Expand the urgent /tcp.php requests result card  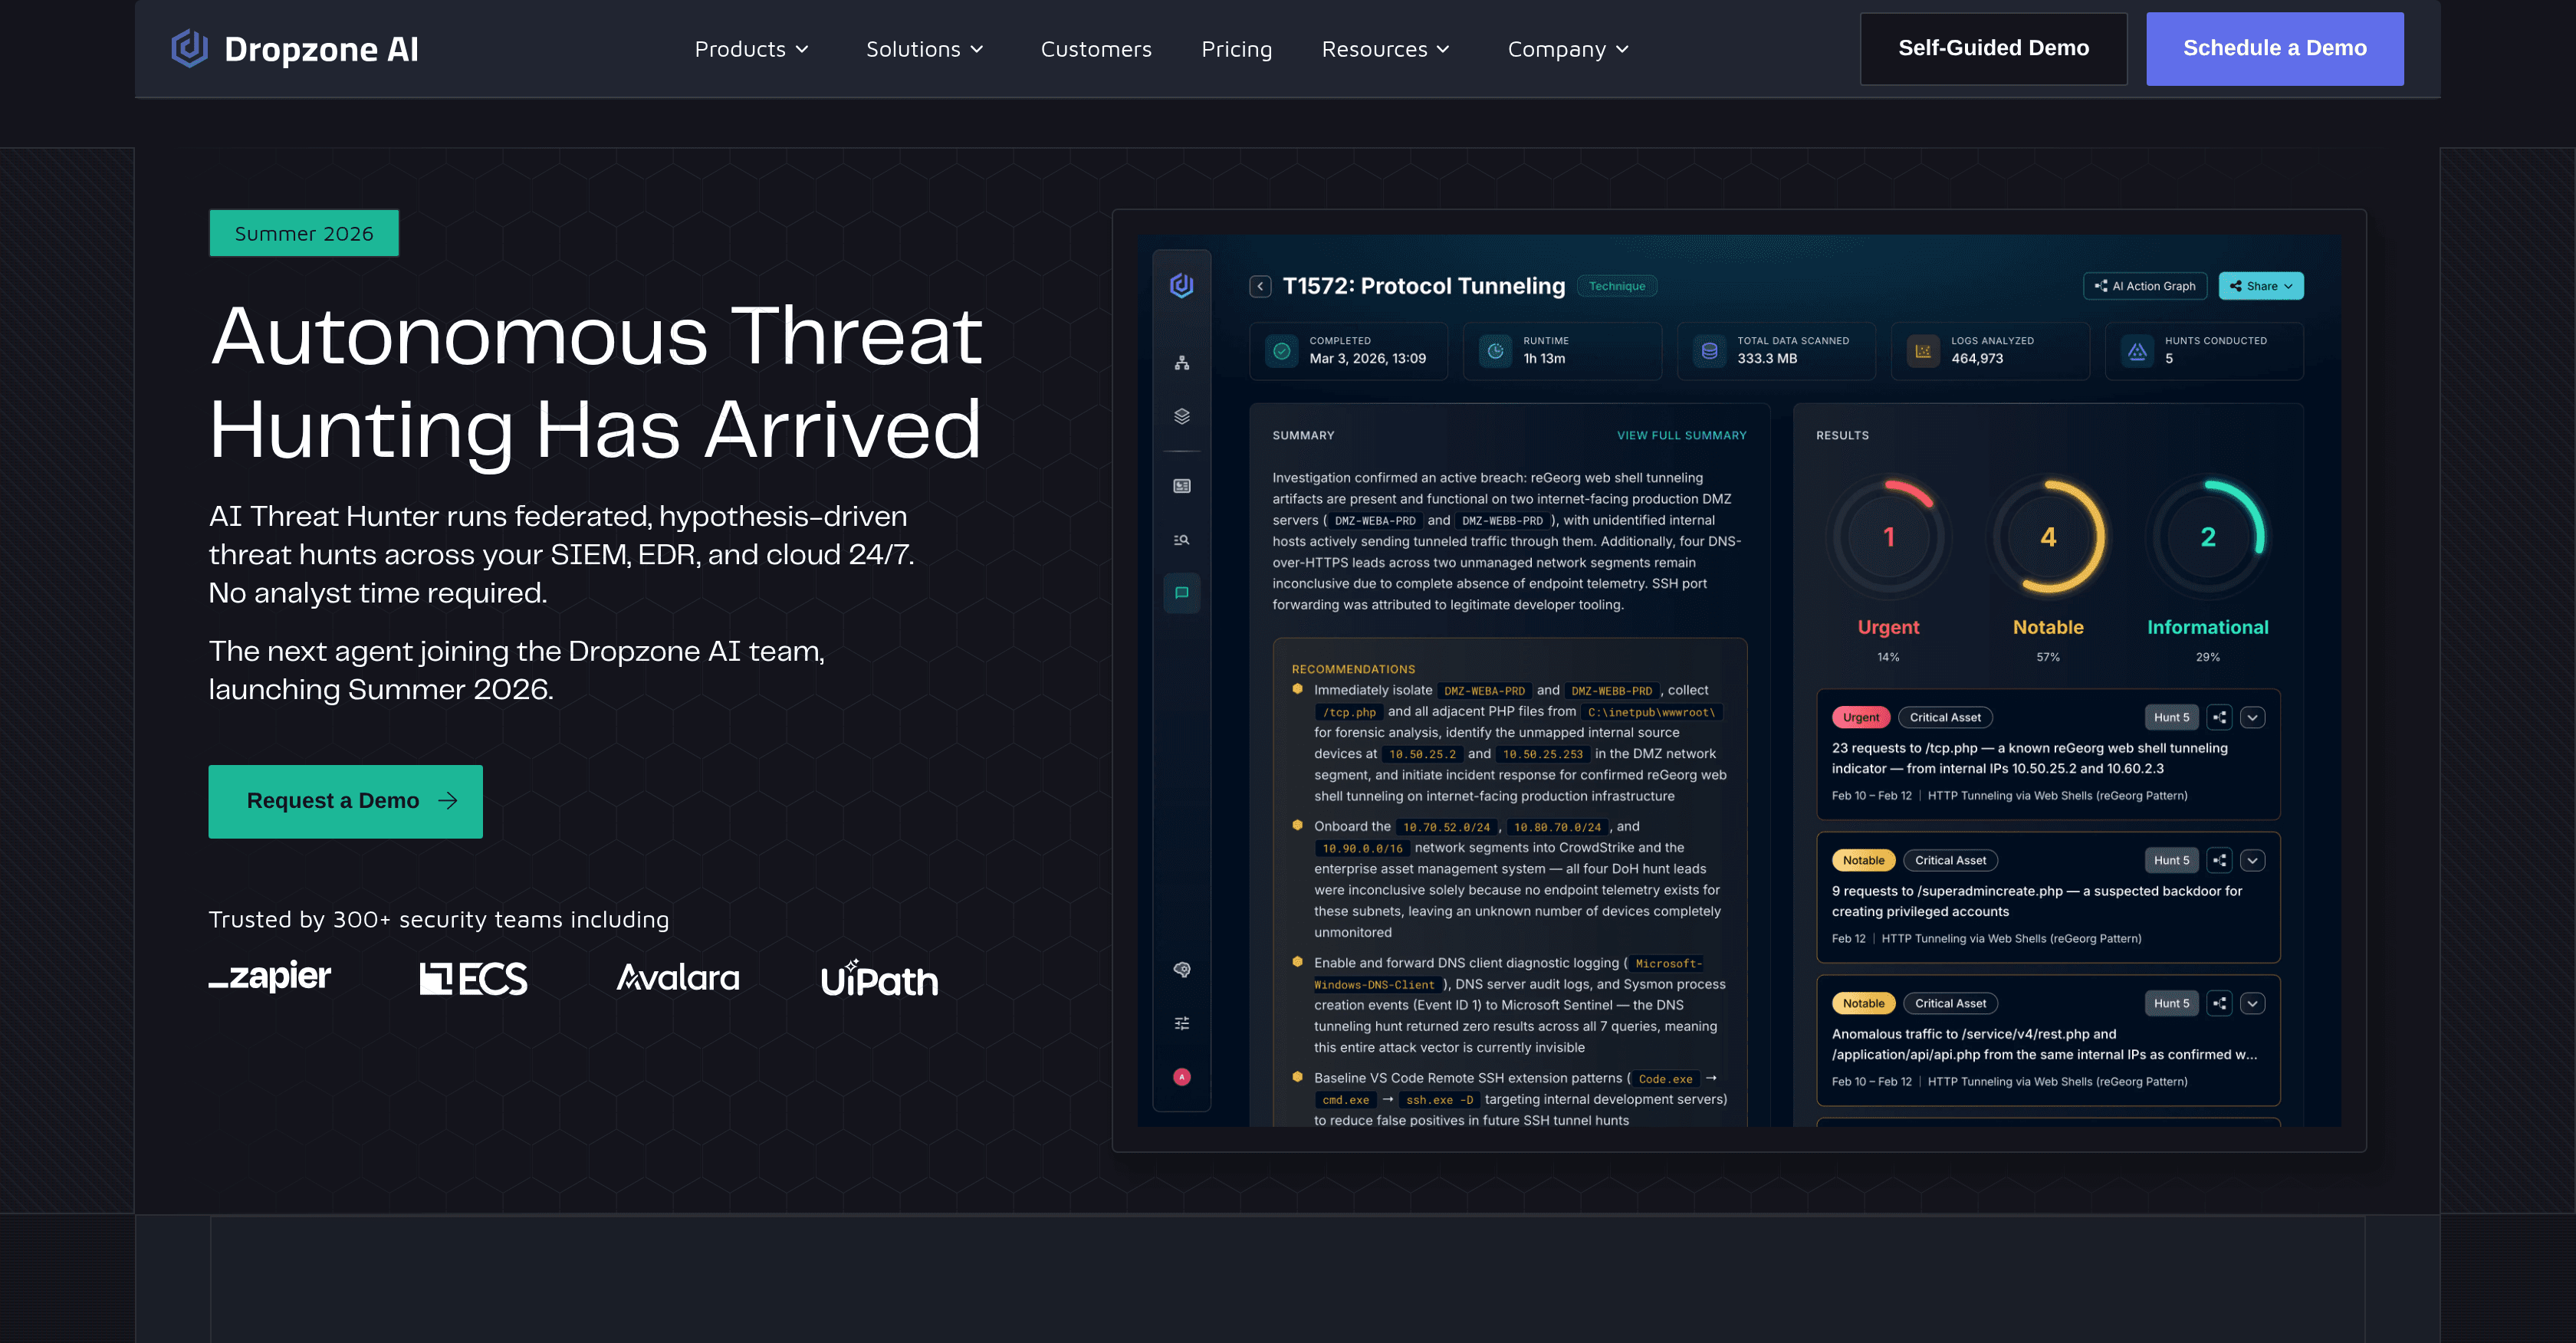pos(2253,717)
